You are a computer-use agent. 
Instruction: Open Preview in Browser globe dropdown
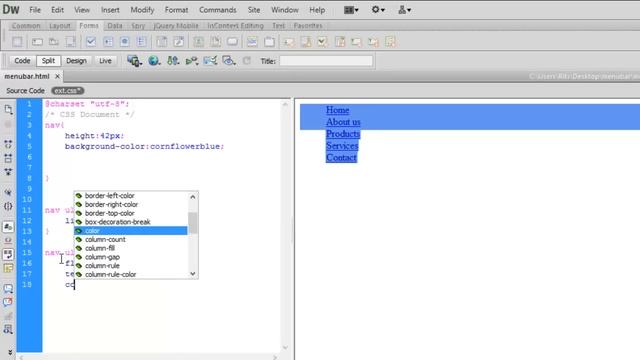pyautogui.click(x=154, y=61)
